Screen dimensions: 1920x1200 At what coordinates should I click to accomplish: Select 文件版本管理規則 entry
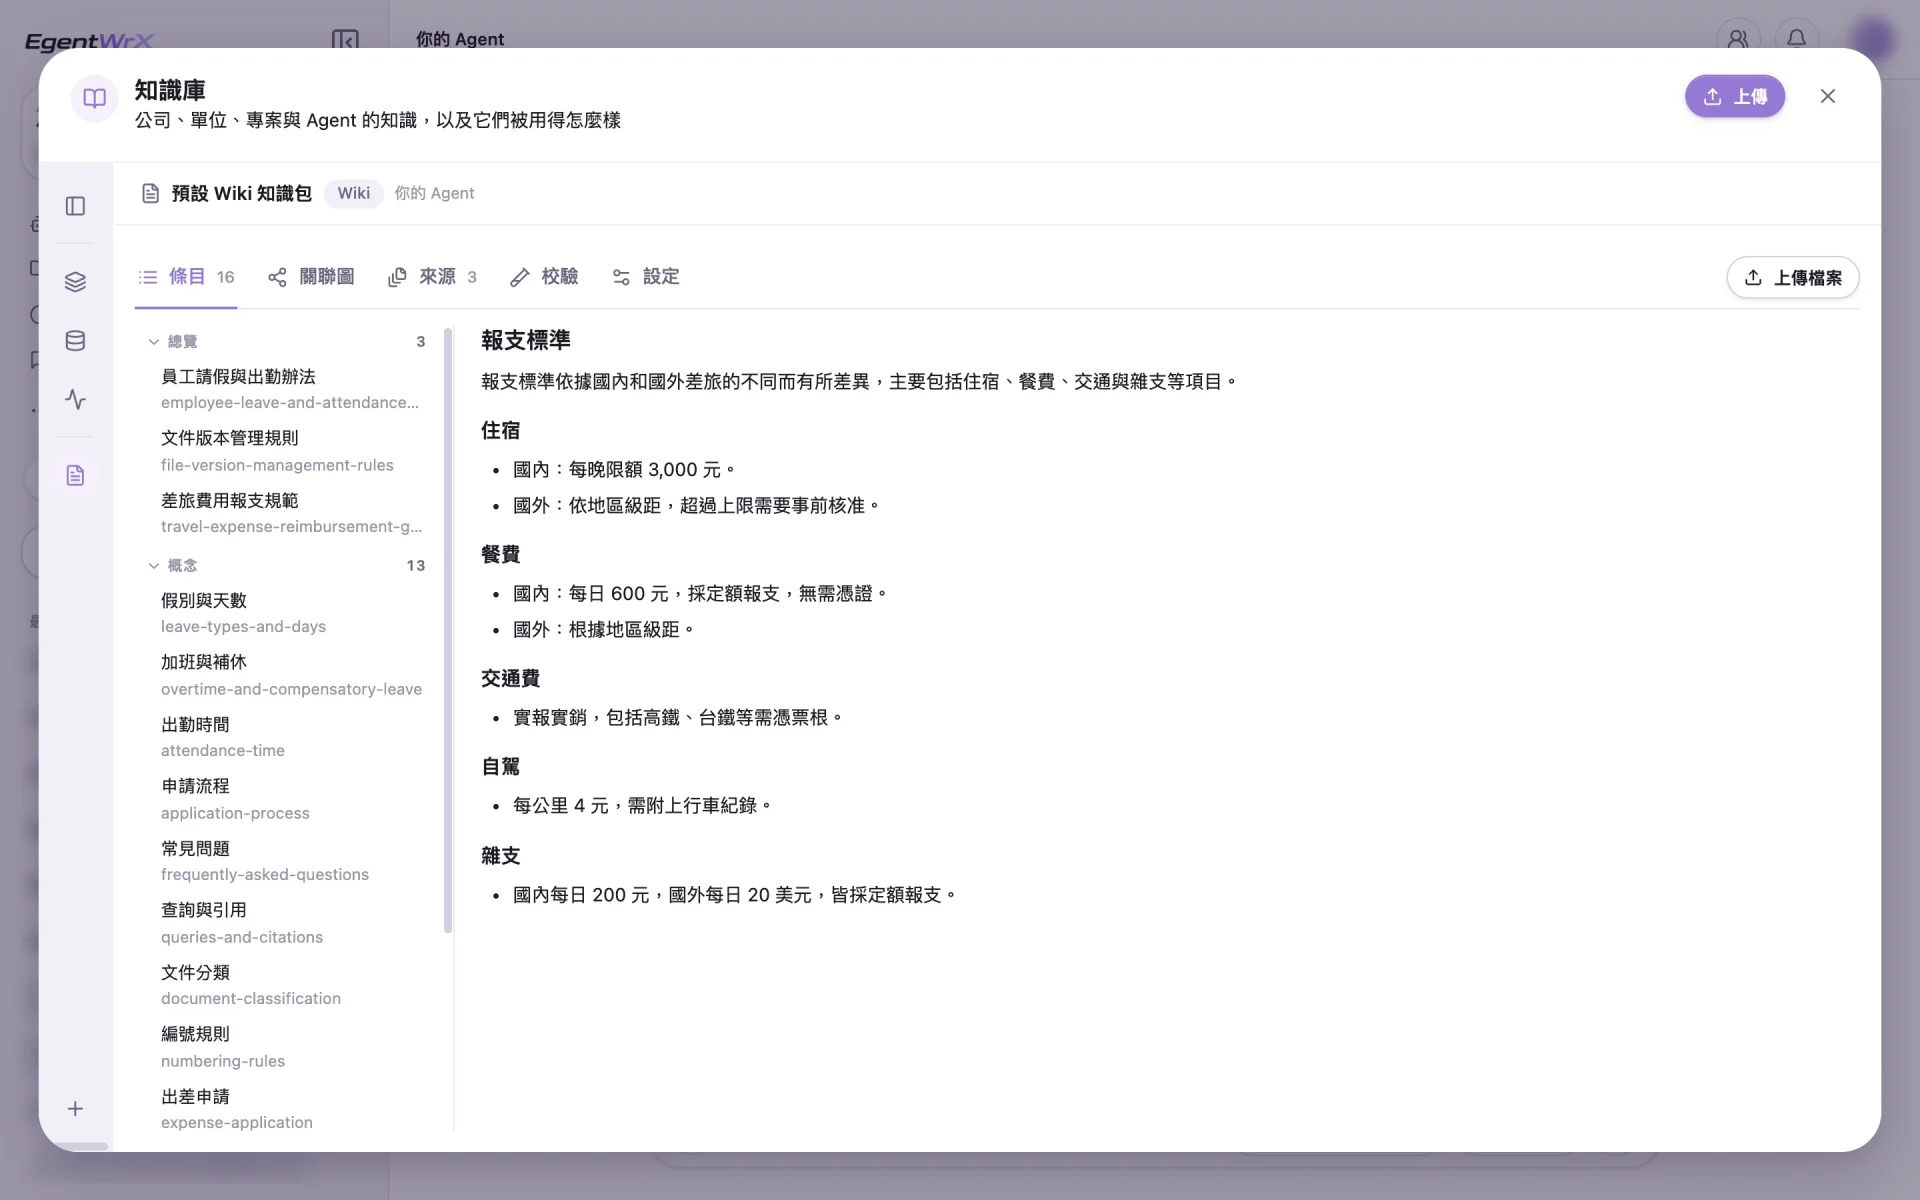tap(290, 451)
